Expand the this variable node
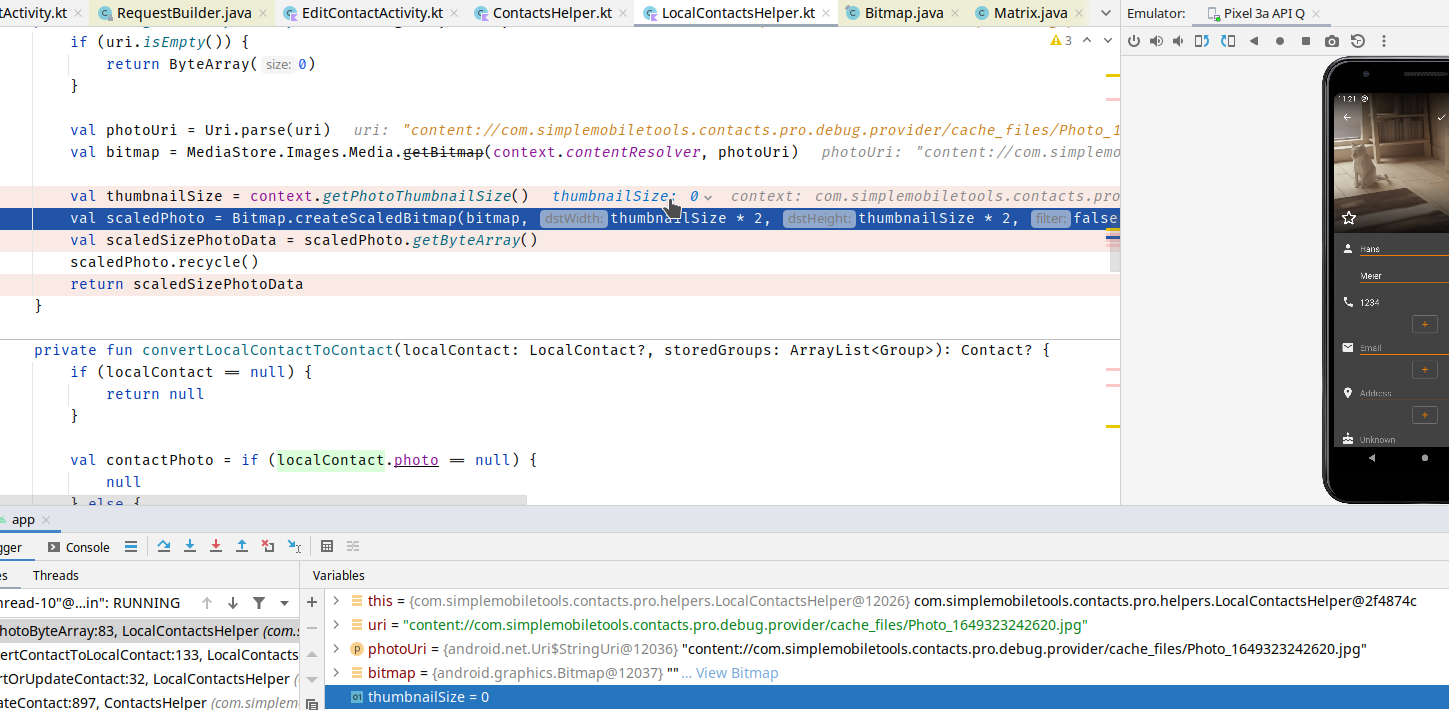Screen dimensions: 1449x710 point(336,601)
